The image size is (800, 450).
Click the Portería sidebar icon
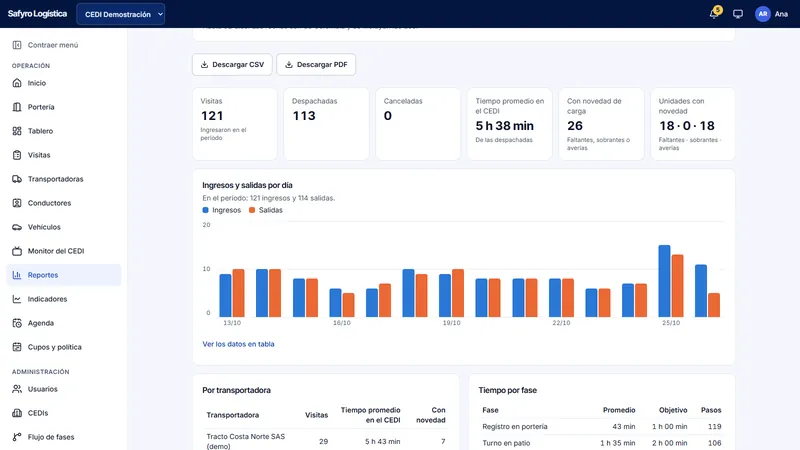[x=17, y=107]
